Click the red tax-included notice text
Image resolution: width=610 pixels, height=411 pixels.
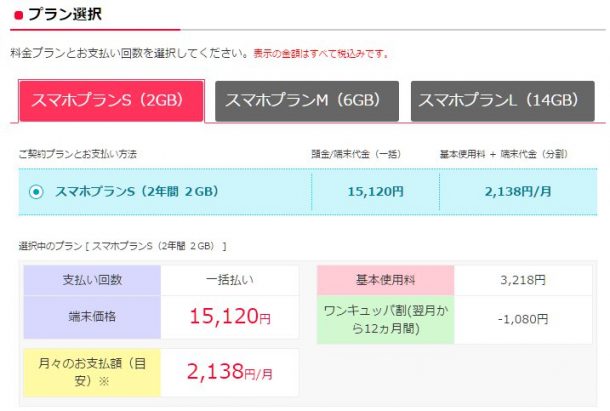(320, 53)
